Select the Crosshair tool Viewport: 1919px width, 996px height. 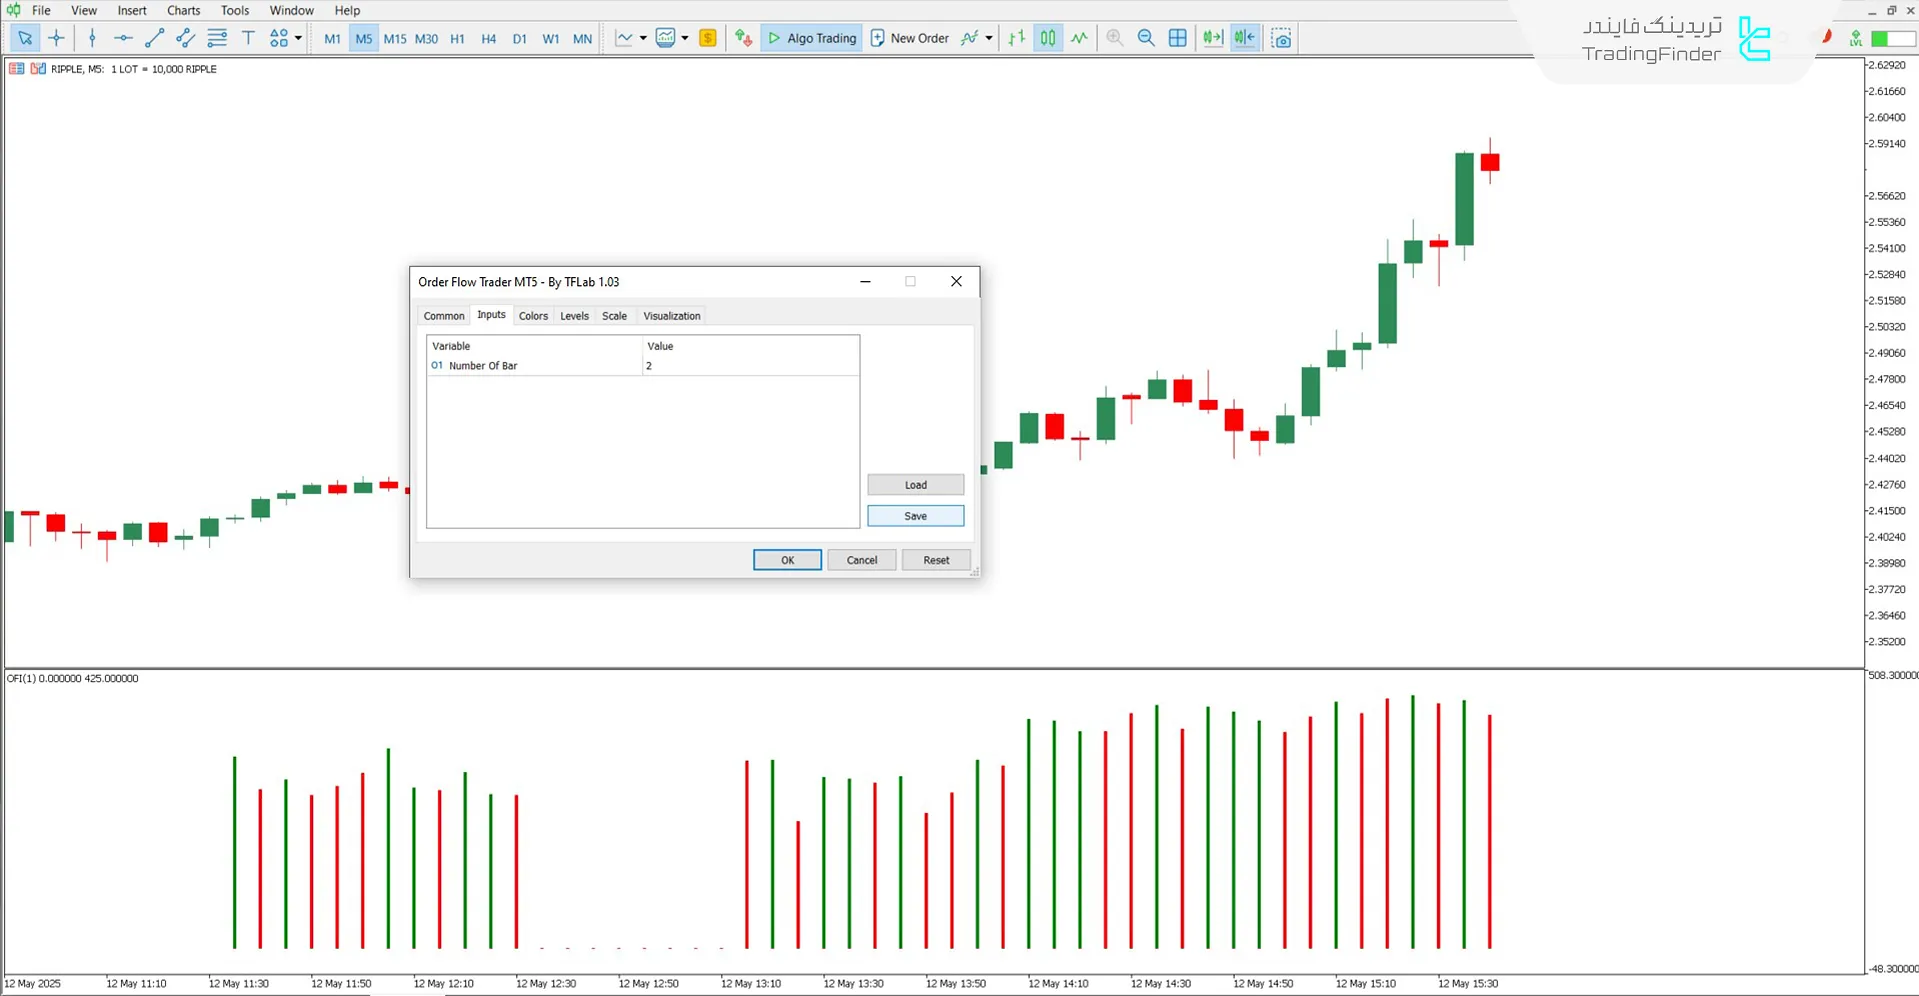coord(56,38)
